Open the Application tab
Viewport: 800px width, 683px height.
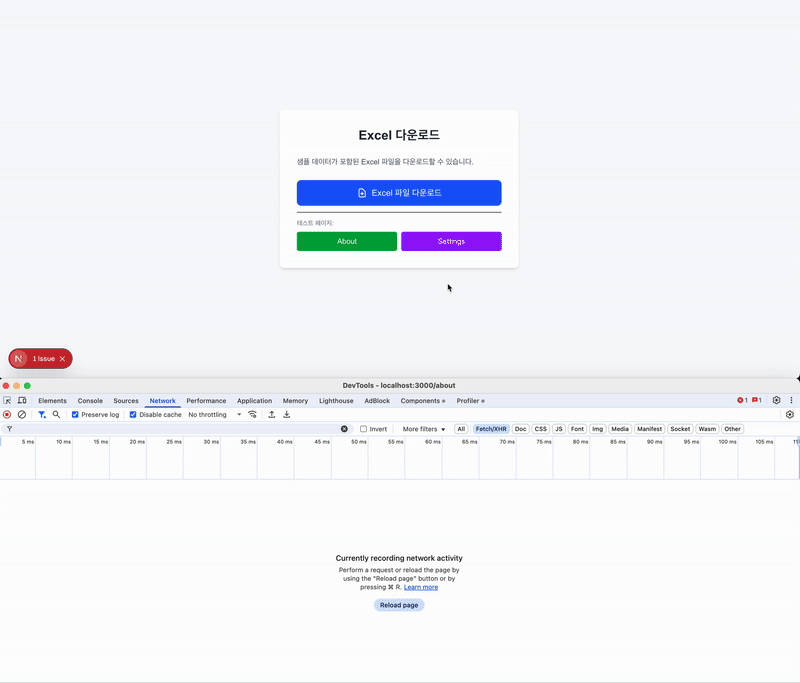(254, 400)
